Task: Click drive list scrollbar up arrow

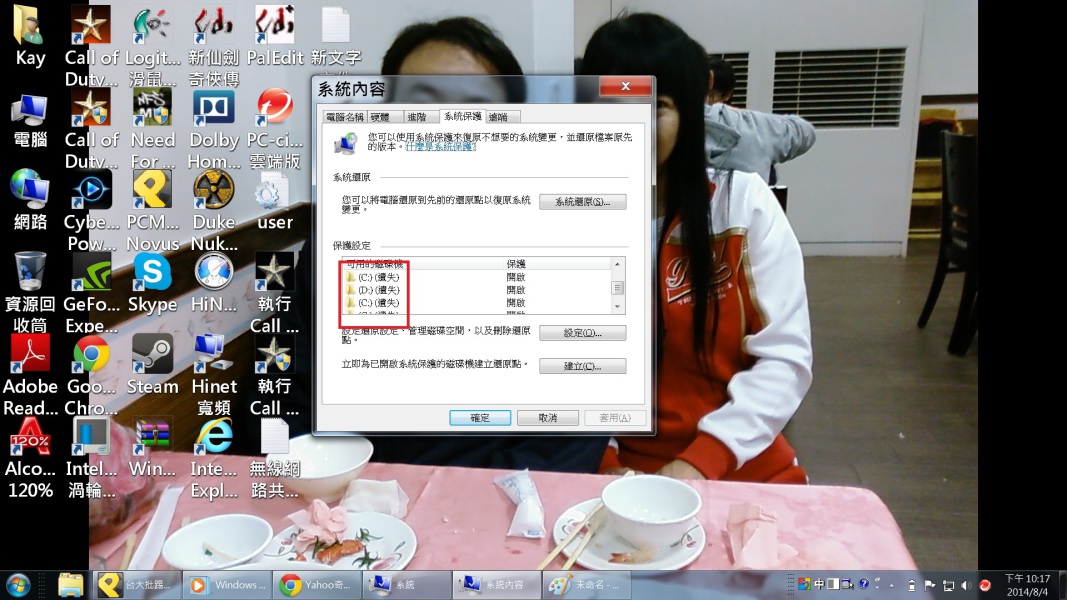Action: pos(618,264)
